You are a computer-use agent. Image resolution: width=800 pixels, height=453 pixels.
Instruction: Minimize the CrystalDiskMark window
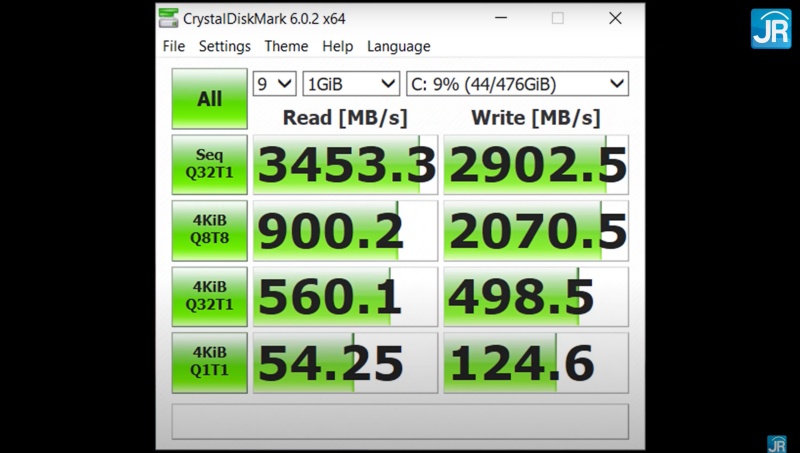[x=501, y=18]
